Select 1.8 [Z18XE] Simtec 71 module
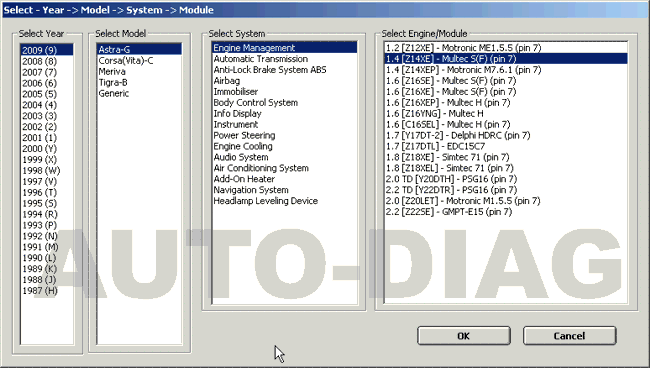 pyautogui.click(x=506, y=157)
